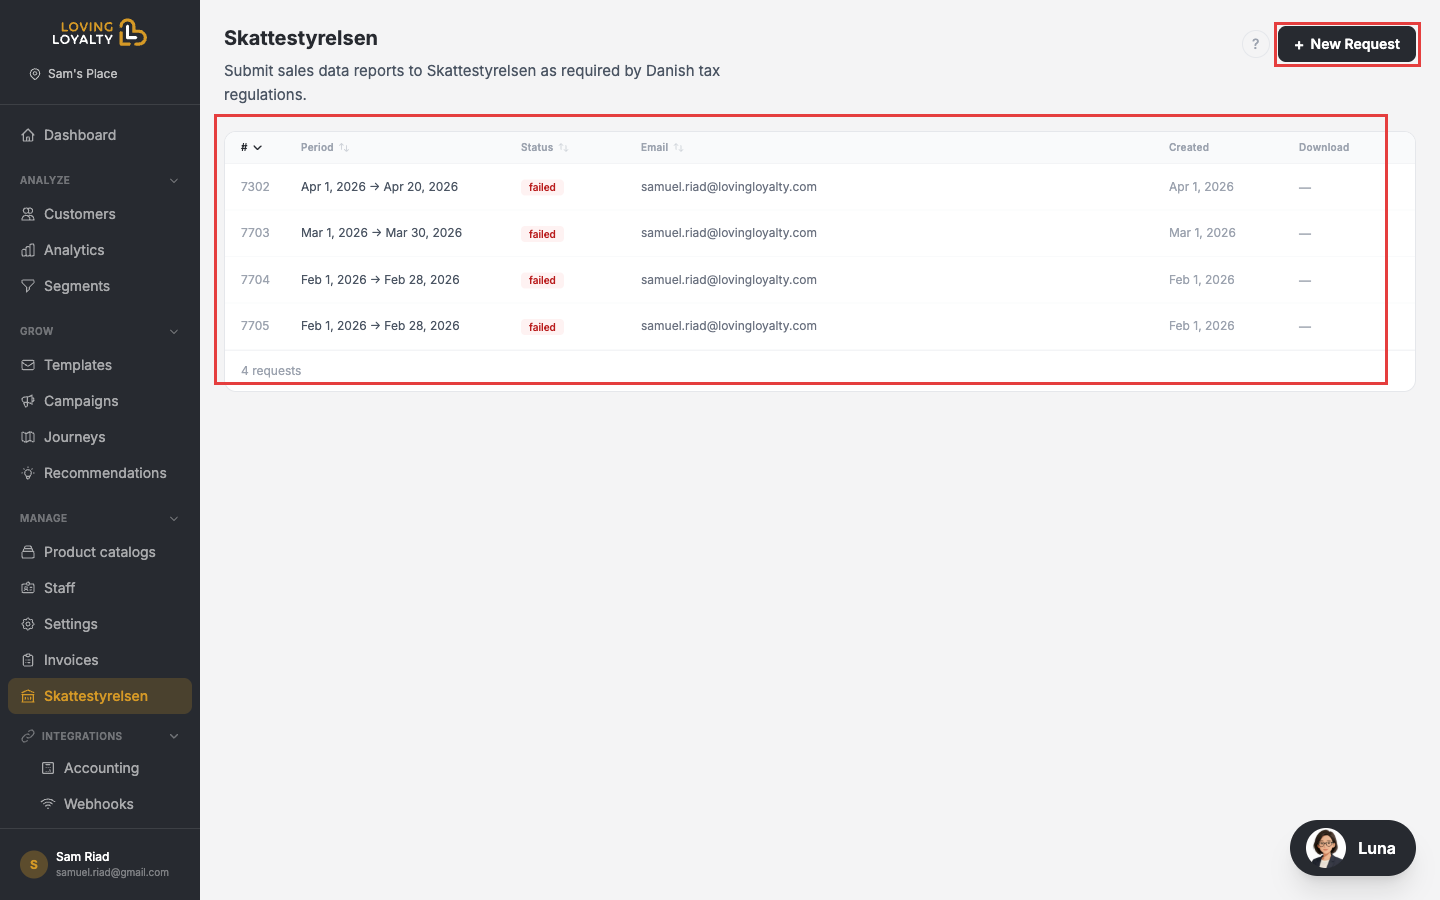This screenshot has height=900, width=1440.
Task: Select request row 7703
Action: click(820, 233)
